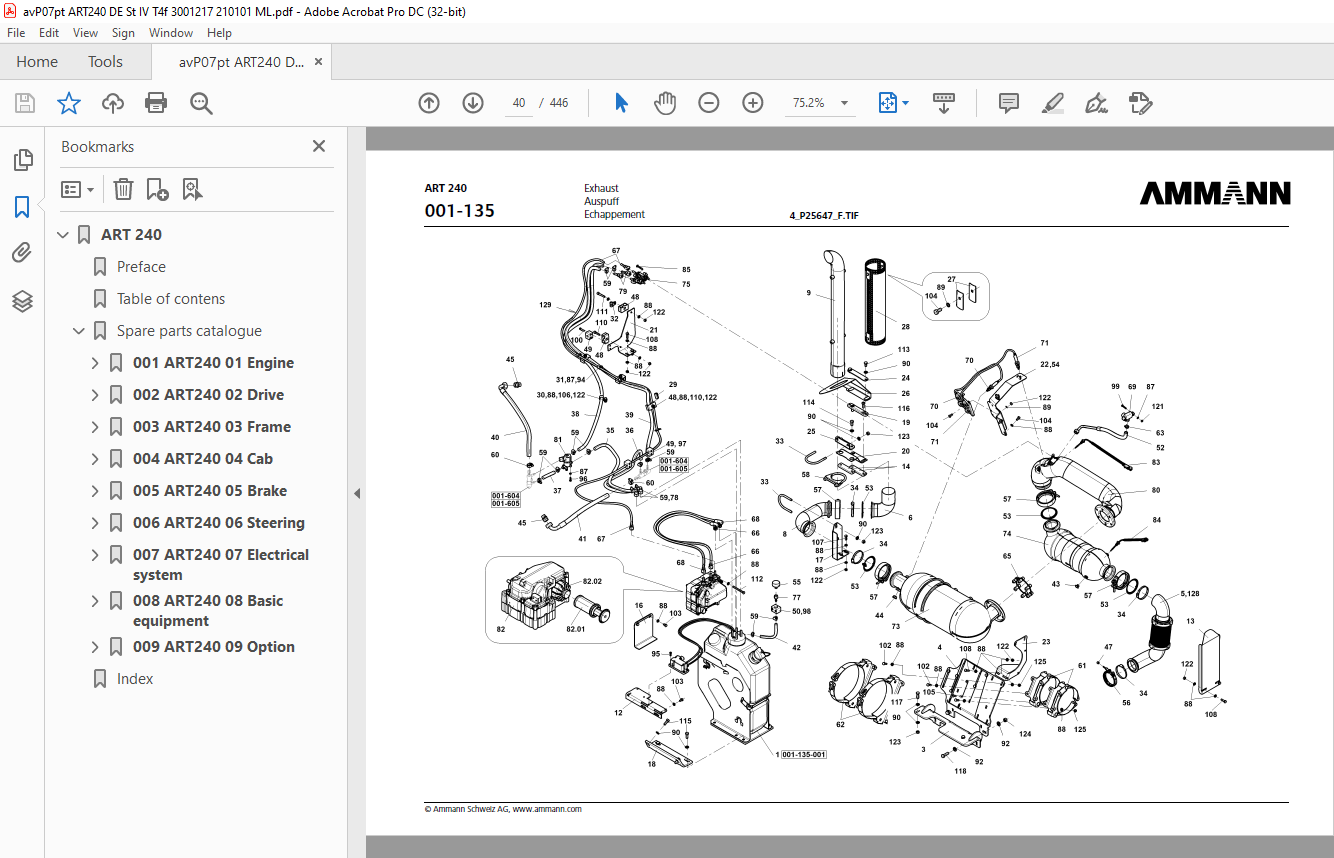1334x858 pixels.
Task: Open the sign document pen tool
Action: tap(1096, 103)
